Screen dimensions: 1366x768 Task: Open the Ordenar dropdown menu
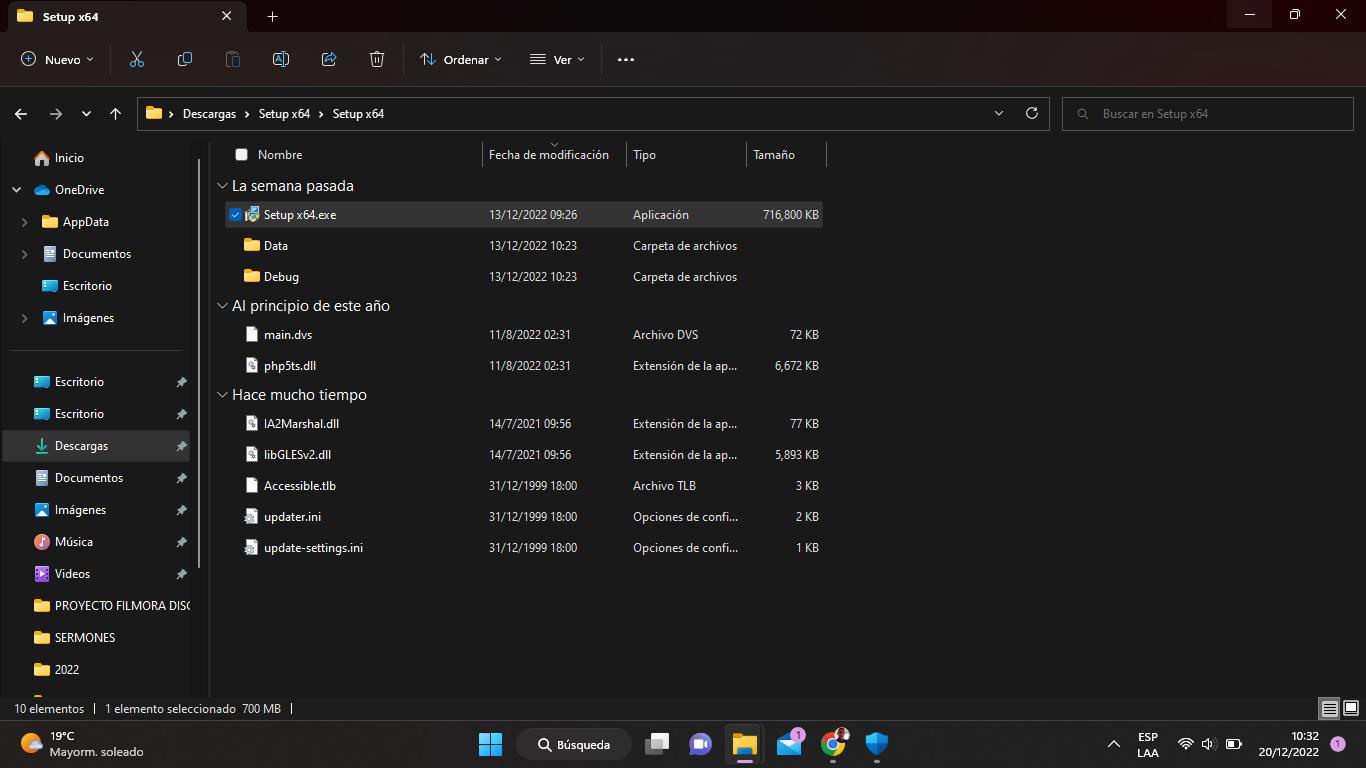point(461,60)
